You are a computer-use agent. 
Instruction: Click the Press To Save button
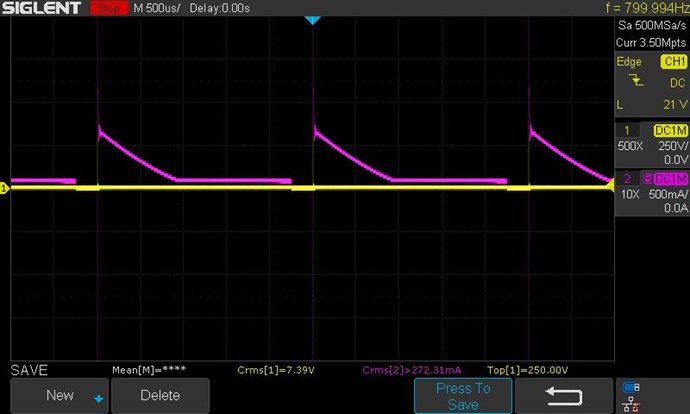(463, 396)
